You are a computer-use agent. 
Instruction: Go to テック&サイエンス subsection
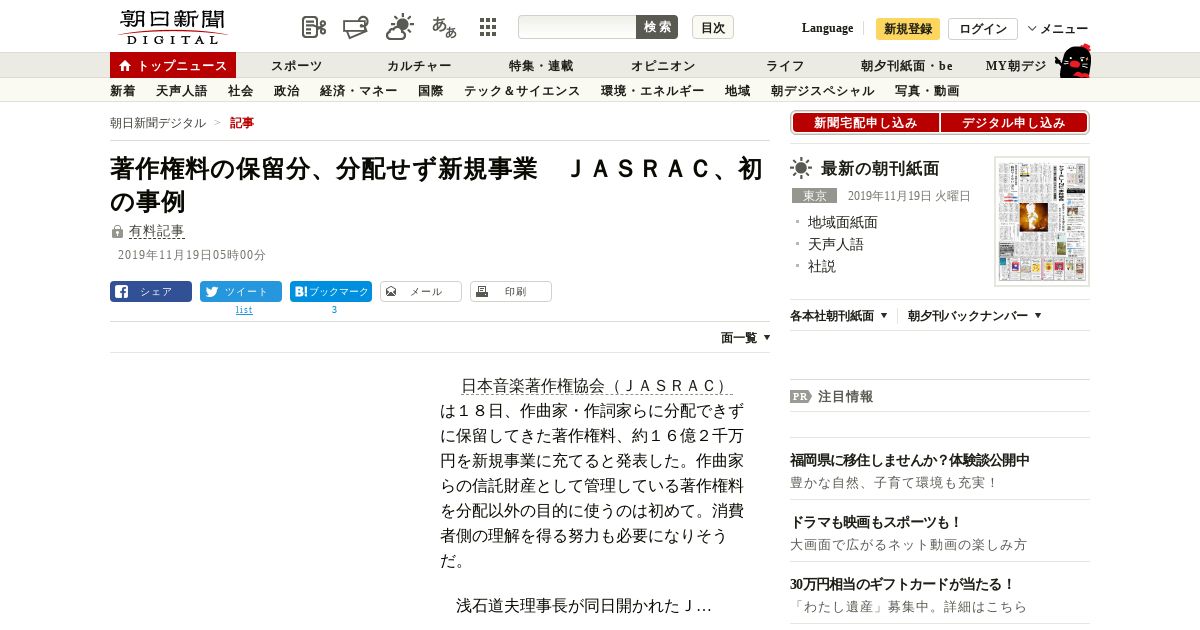[522, 91]
